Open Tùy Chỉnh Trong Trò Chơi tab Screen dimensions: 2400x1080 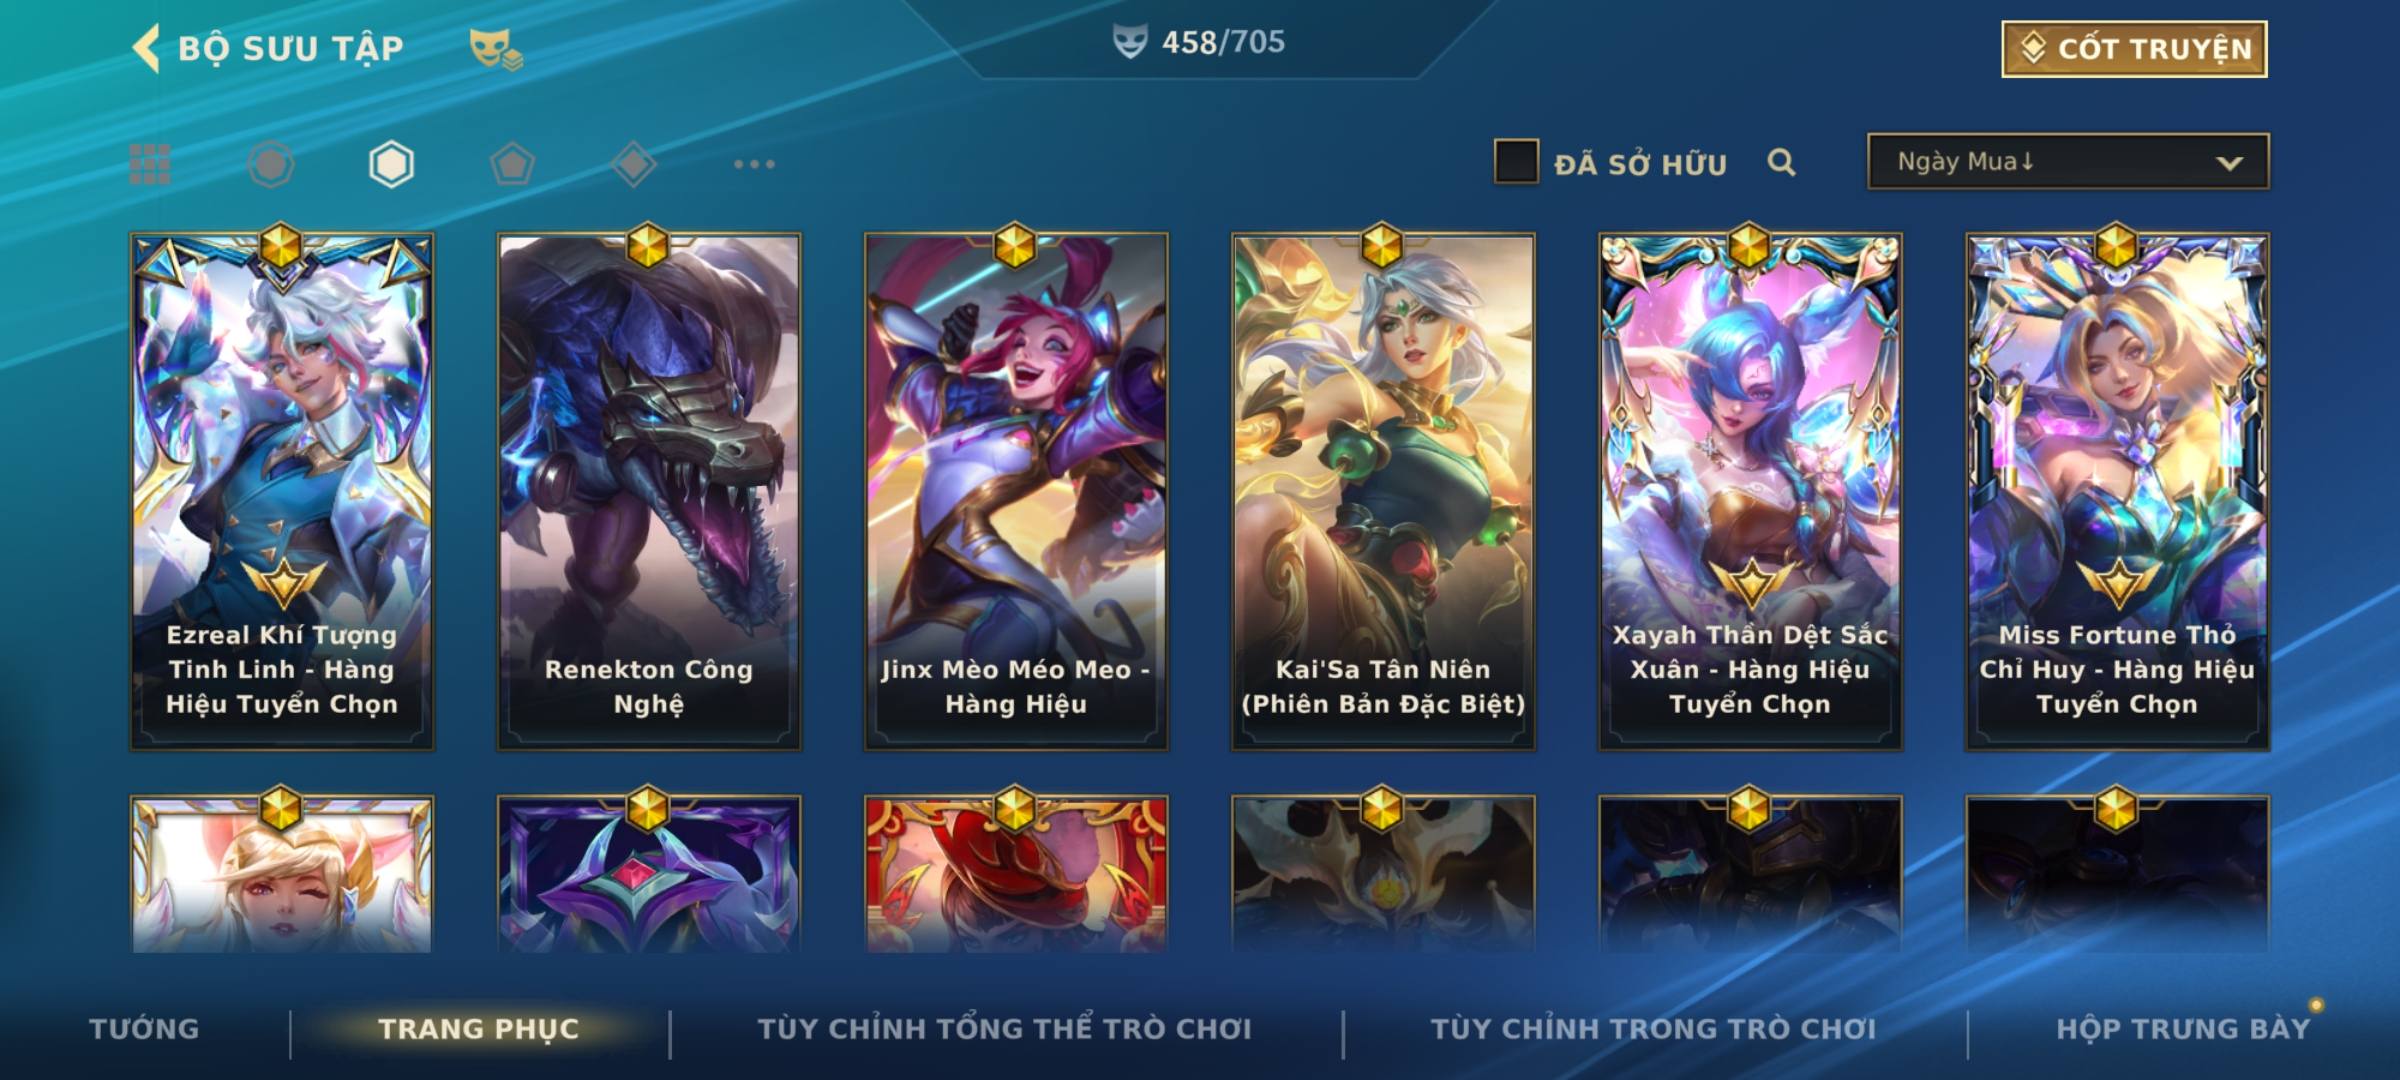click(x=1653, y=1028)
